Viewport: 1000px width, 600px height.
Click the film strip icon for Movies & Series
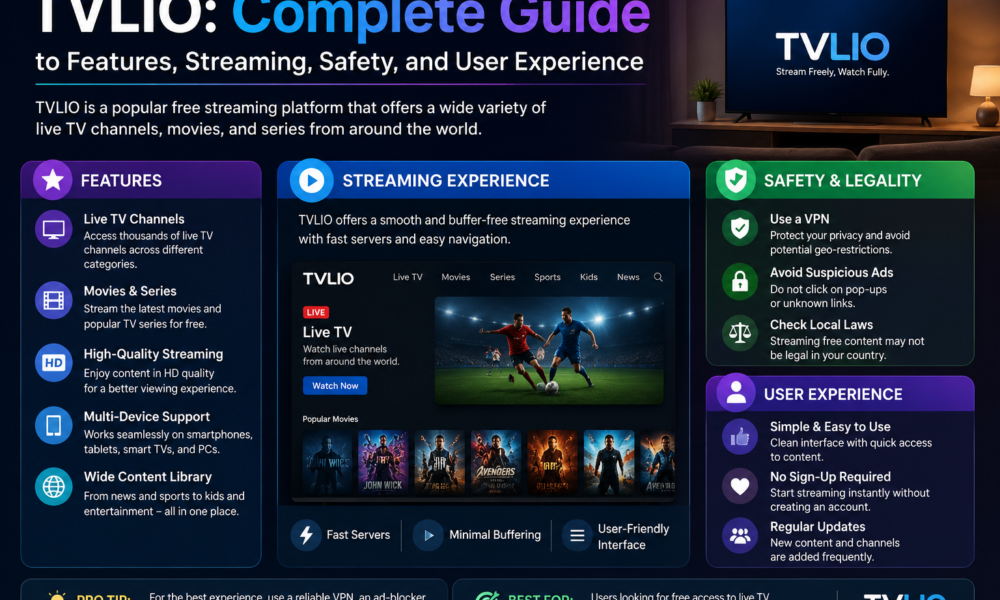54,300
